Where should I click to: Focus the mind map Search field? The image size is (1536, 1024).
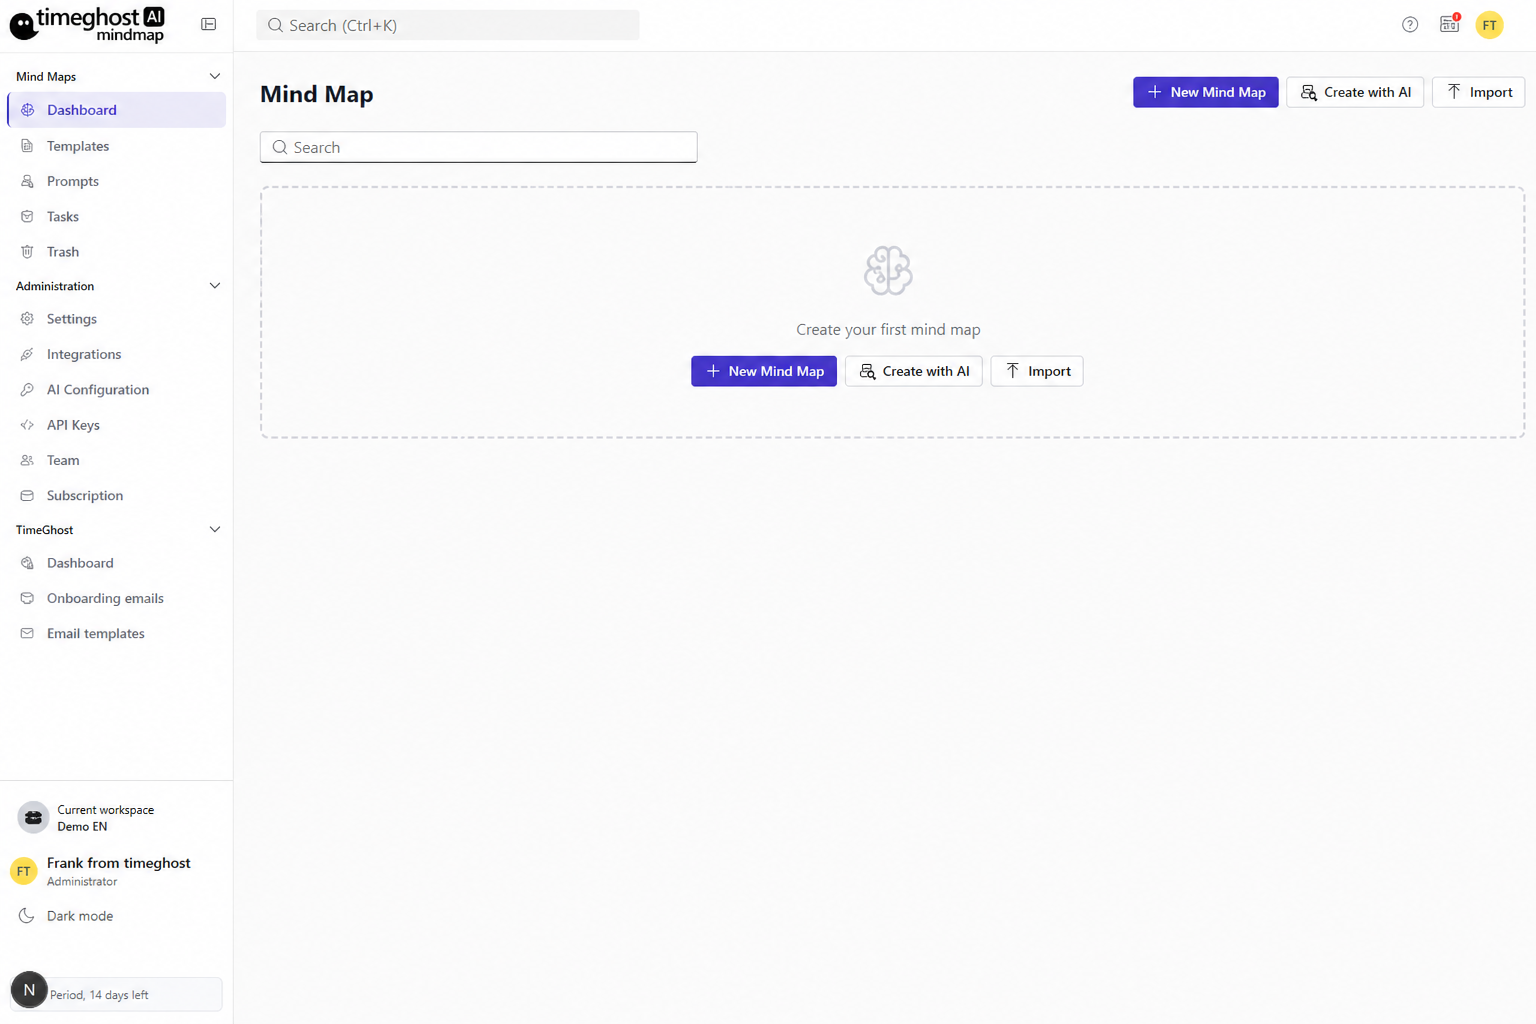[x=478, y=147]
